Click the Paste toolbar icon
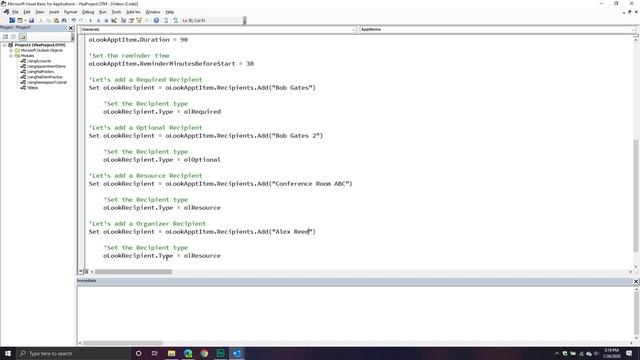The height and width of the screenshot is (360, 640). coord(56,20)
